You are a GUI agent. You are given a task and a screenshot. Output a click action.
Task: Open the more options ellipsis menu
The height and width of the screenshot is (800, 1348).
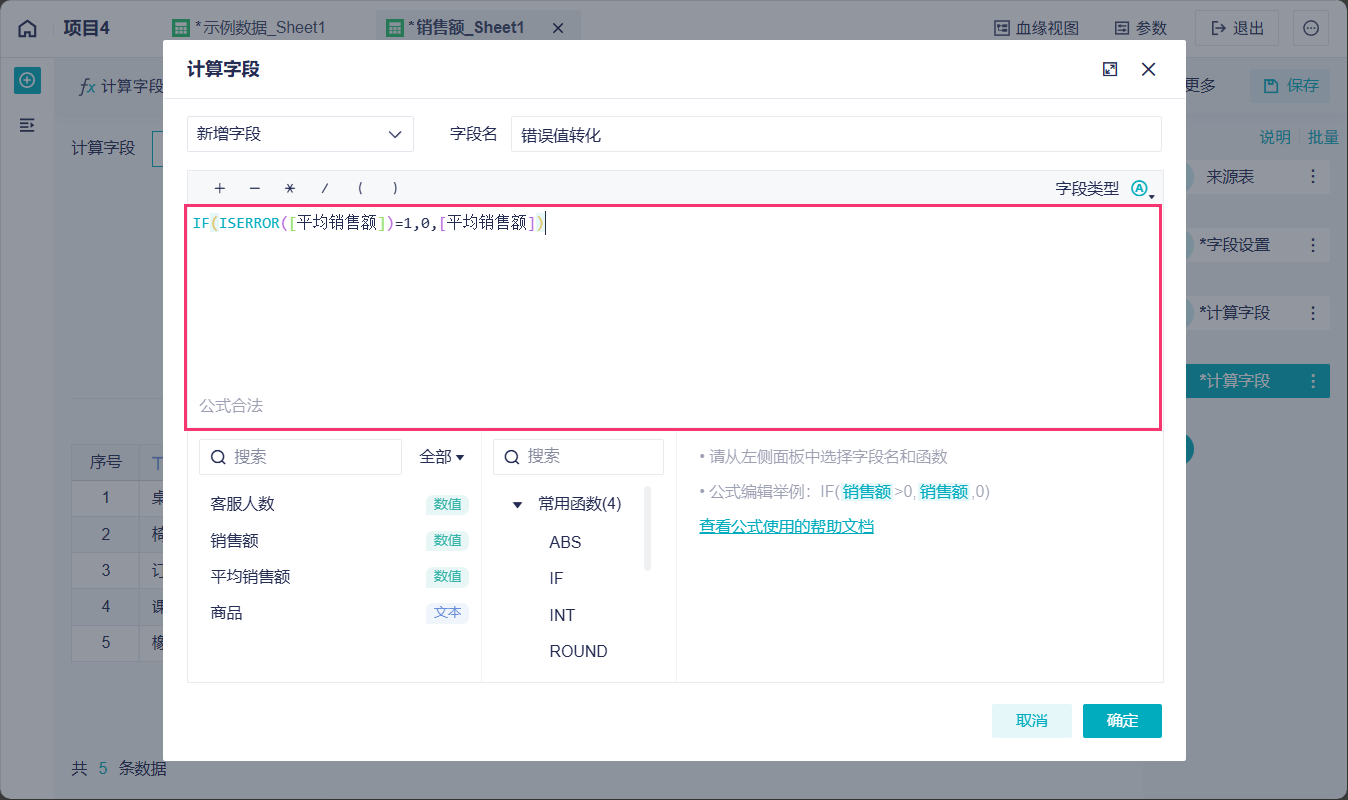[x=1311, y=28]
